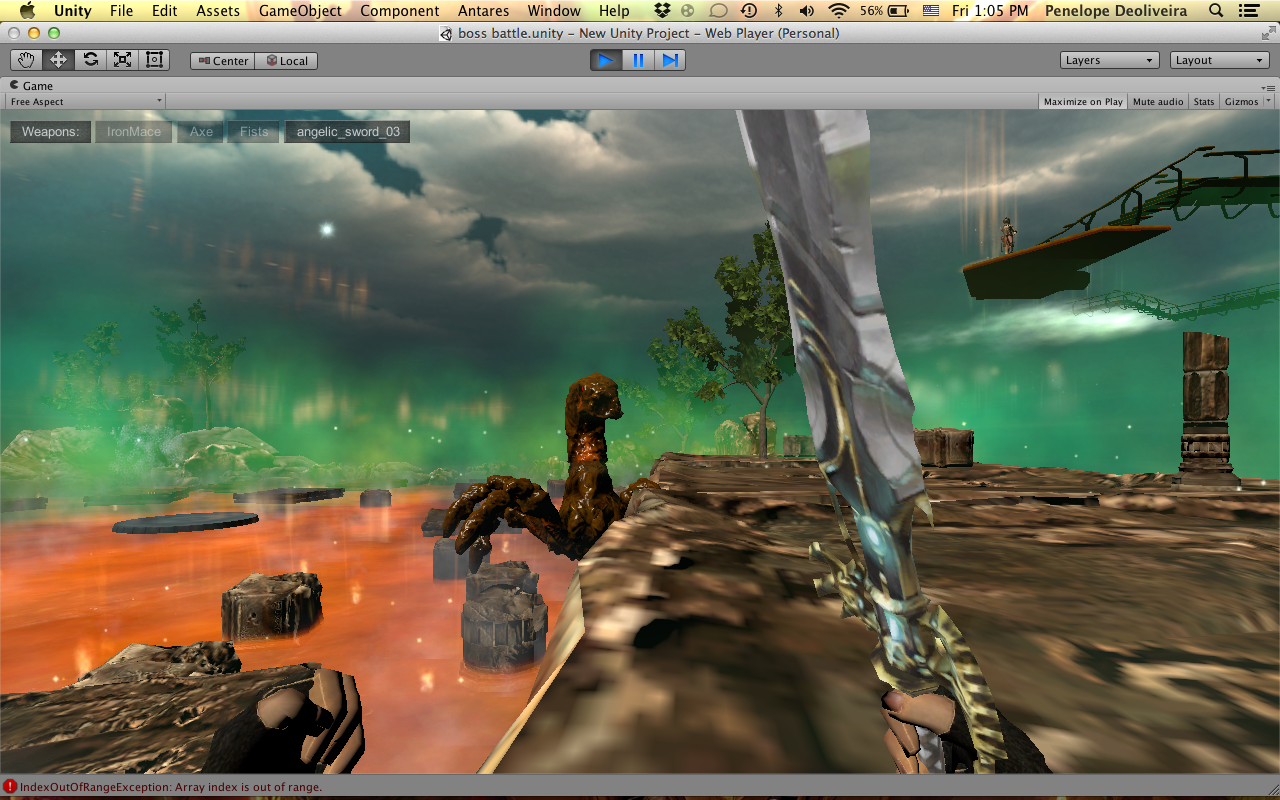1280x800 pixels.
Task: Toggle Maximize on Play
Action: [1083, 102]
